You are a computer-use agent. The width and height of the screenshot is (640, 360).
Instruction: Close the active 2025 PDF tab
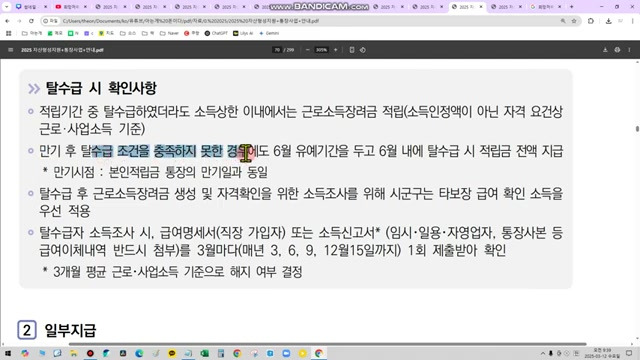tap(481, 7)
